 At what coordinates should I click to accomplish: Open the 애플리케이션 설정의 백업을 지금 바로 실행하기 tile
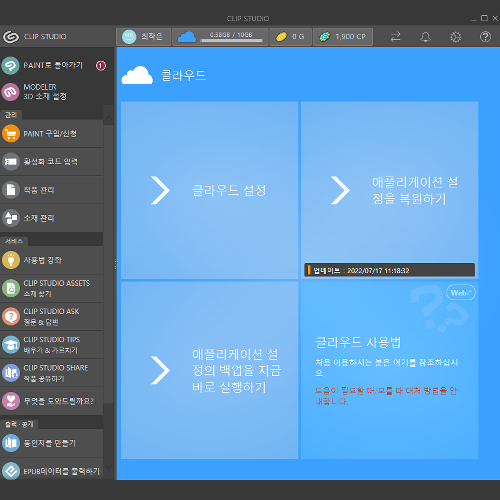[209, 370]
